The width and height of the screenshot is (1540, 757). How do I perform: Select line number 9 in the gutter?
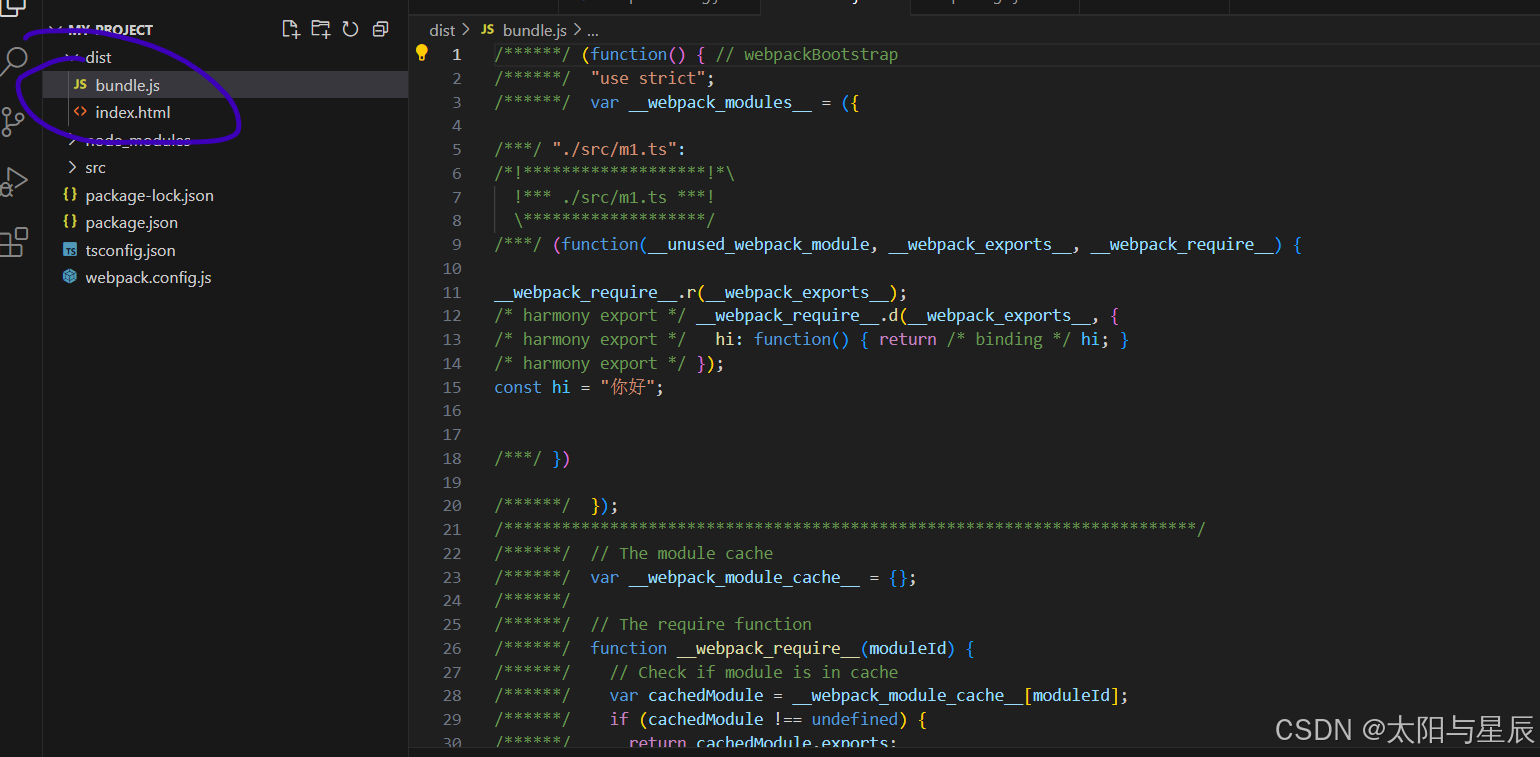[x=456, y=244]
